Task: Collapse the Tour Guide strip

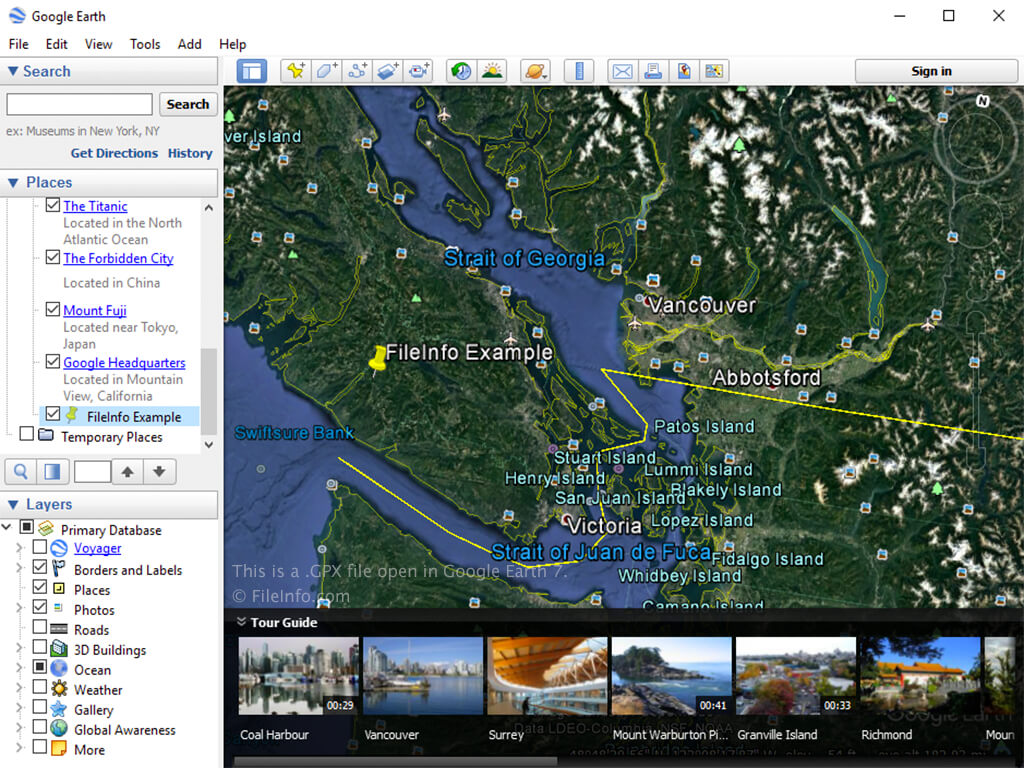Action: click(x=241, y=622)
